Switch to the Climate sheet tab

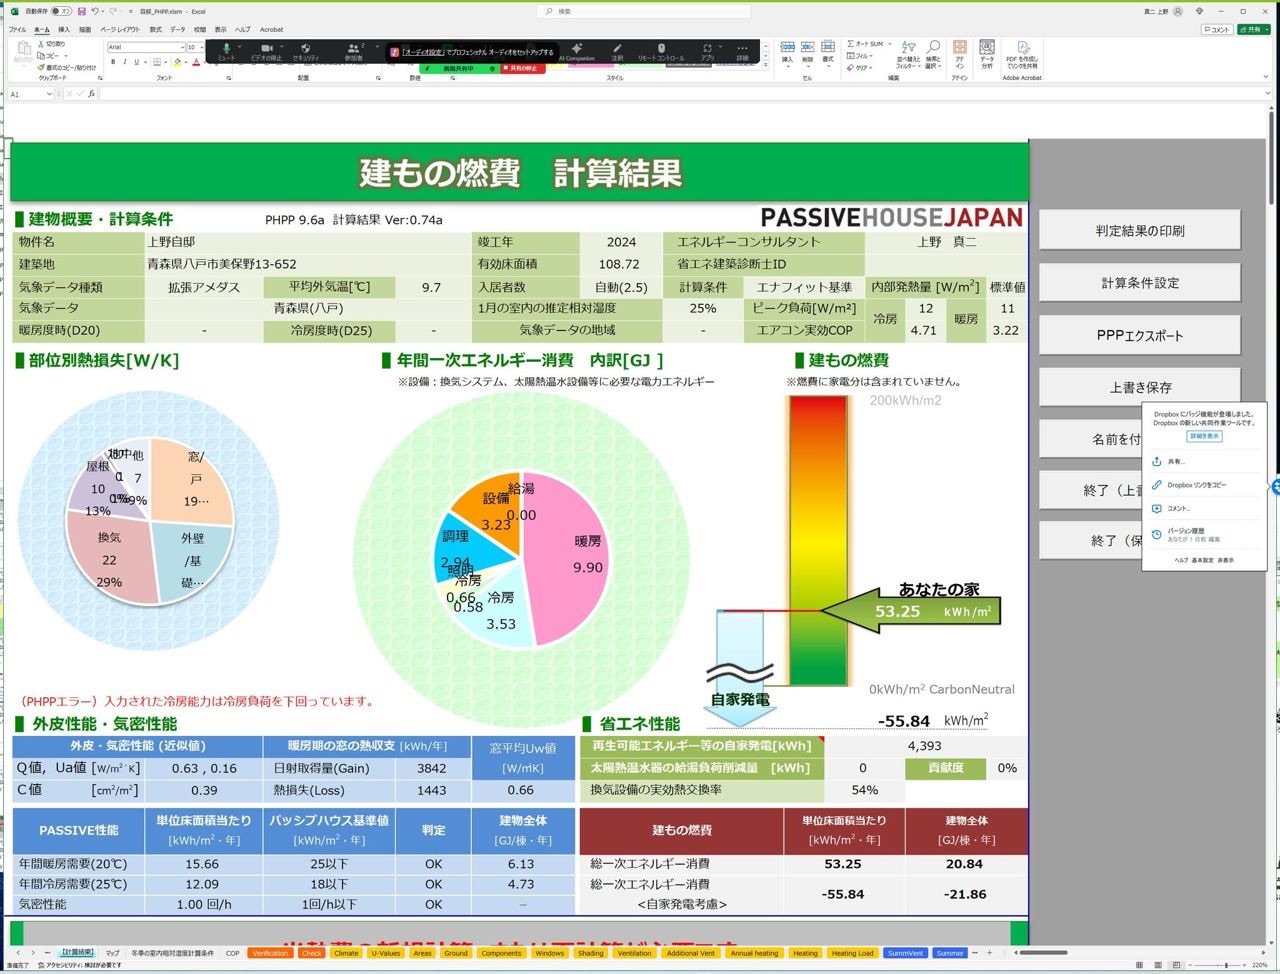346,953
